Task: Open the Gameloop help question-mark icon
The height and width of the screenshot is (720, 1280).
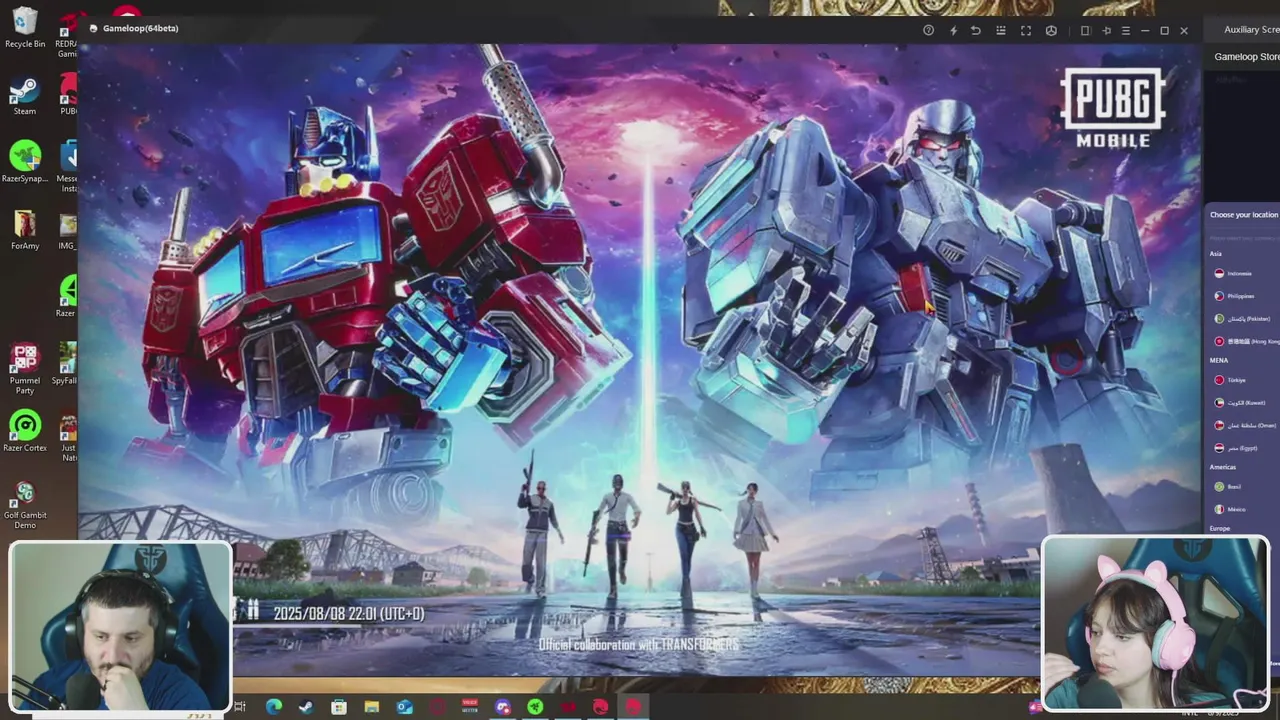Action: pos(928,31)
